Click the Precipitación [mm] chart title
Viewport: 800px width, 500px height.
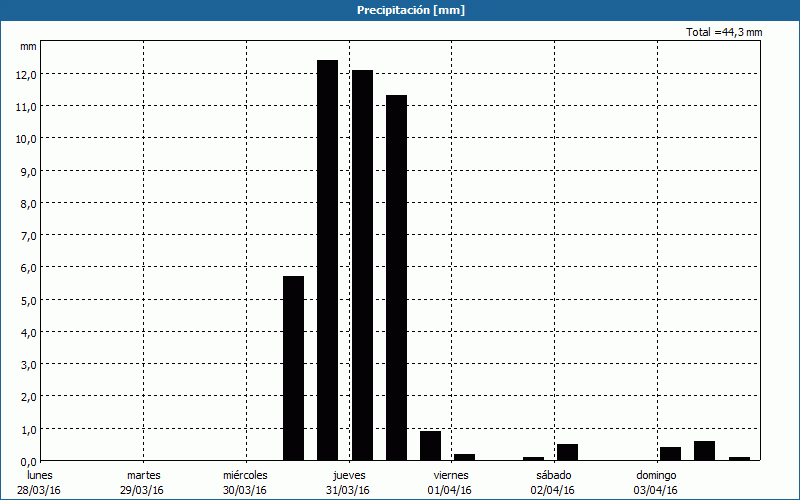411,10
